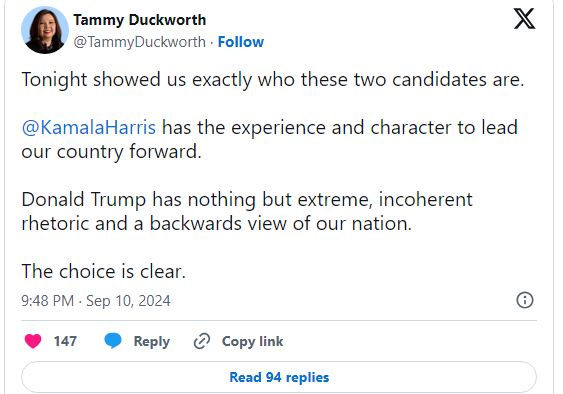Click the Copy link label
This screenshot has height=394, width=563.
coord(252,341)
